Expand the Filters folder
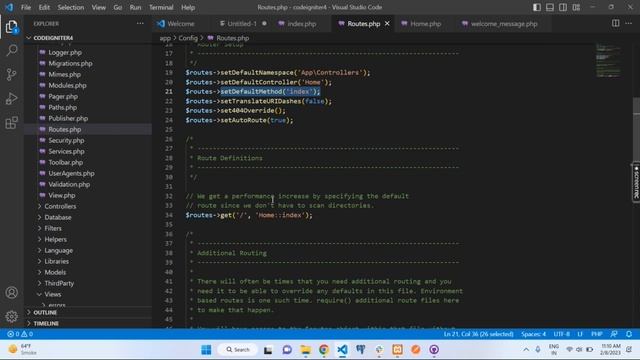Viewport: 640px width, 360px height. point(53,229)
